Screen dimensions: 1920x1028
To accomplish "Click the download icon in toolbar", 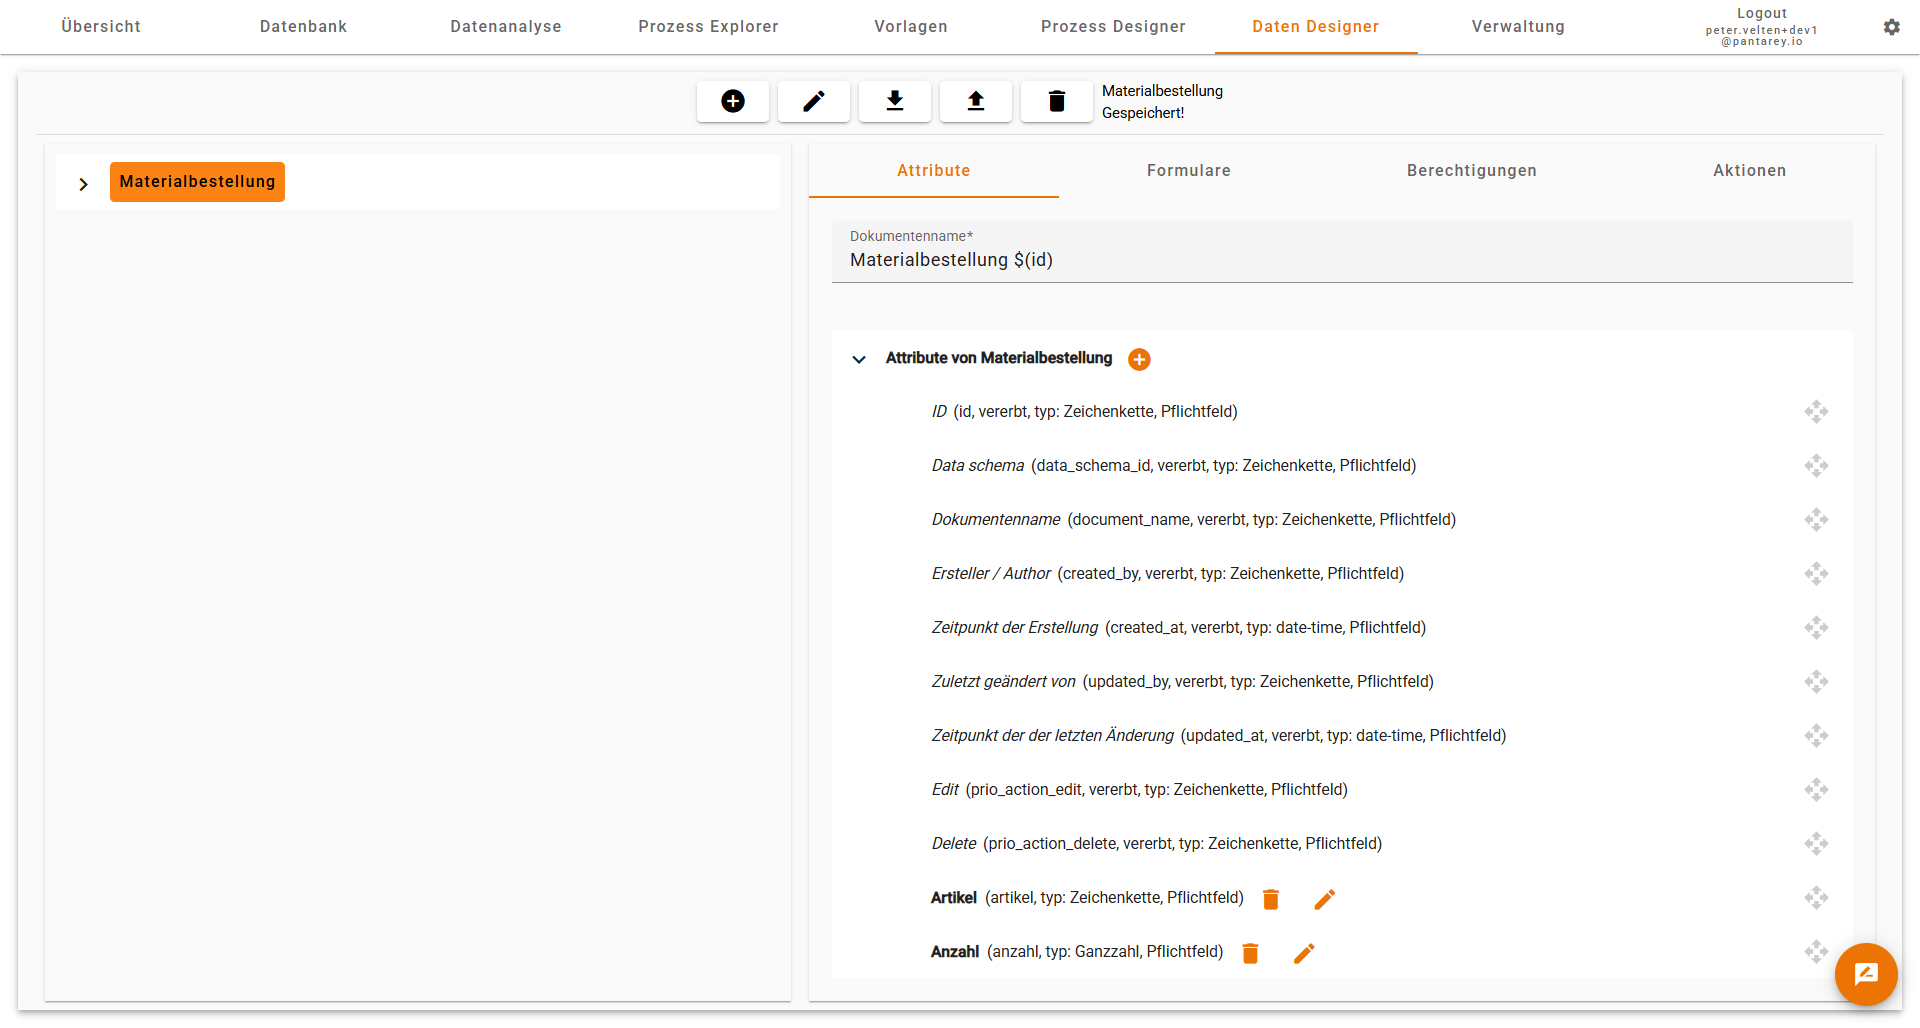I will point(895,101).
